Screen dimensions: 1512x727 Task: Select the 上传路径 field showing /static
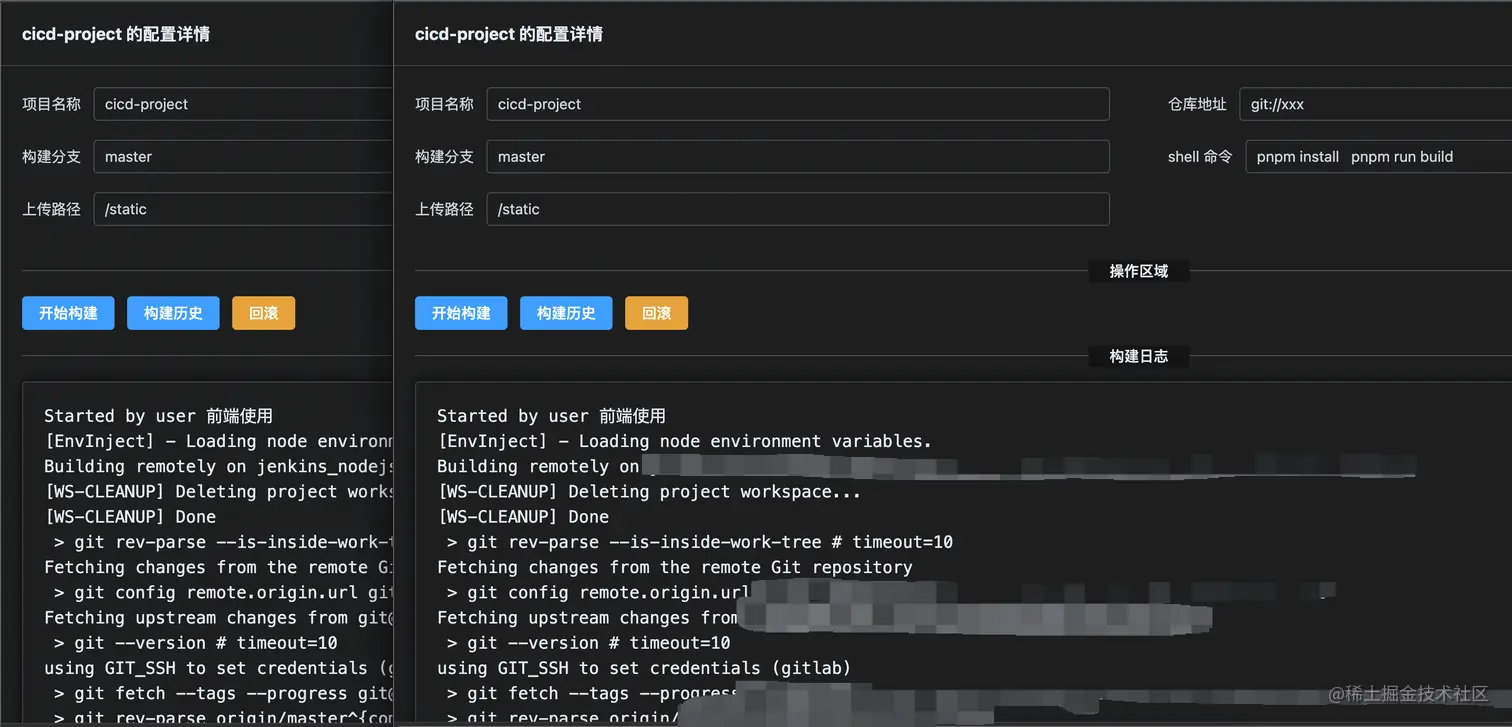(x=797, y=209)
